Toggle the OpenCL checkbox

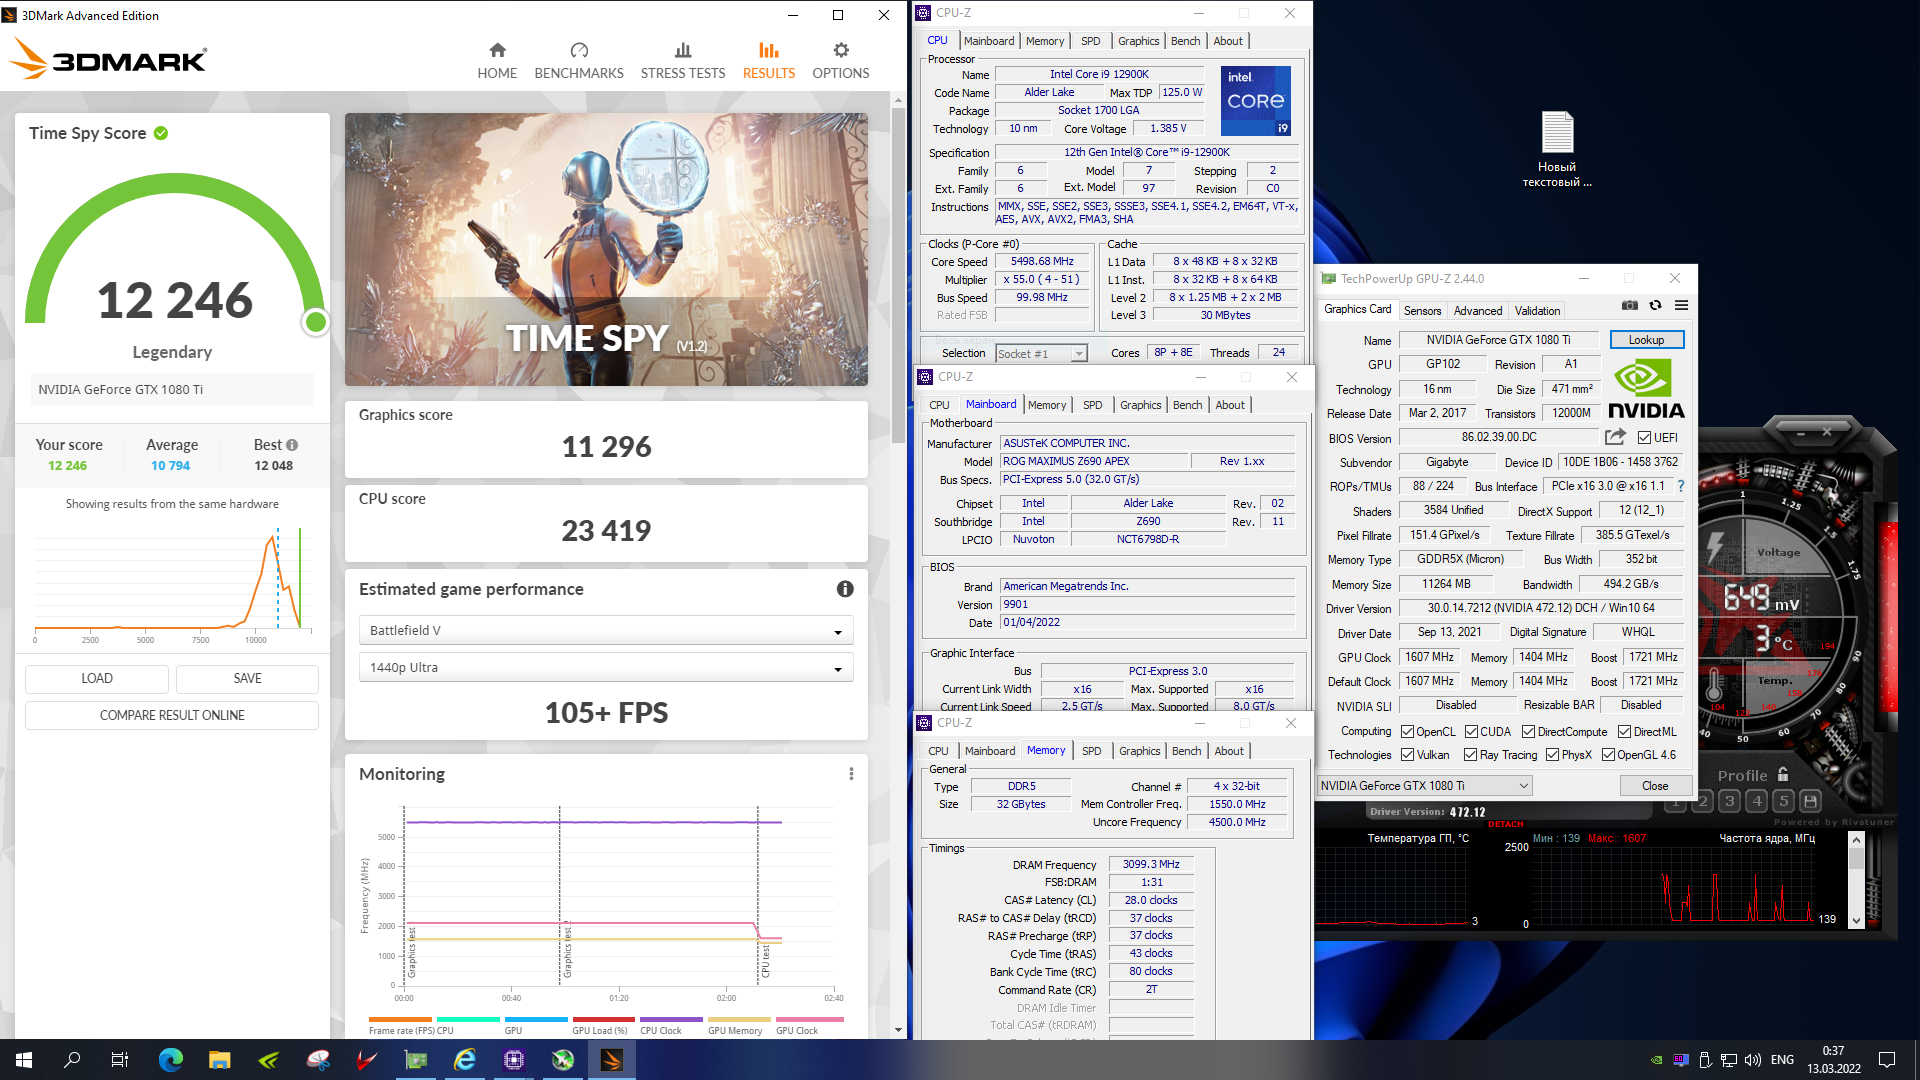1407,732
